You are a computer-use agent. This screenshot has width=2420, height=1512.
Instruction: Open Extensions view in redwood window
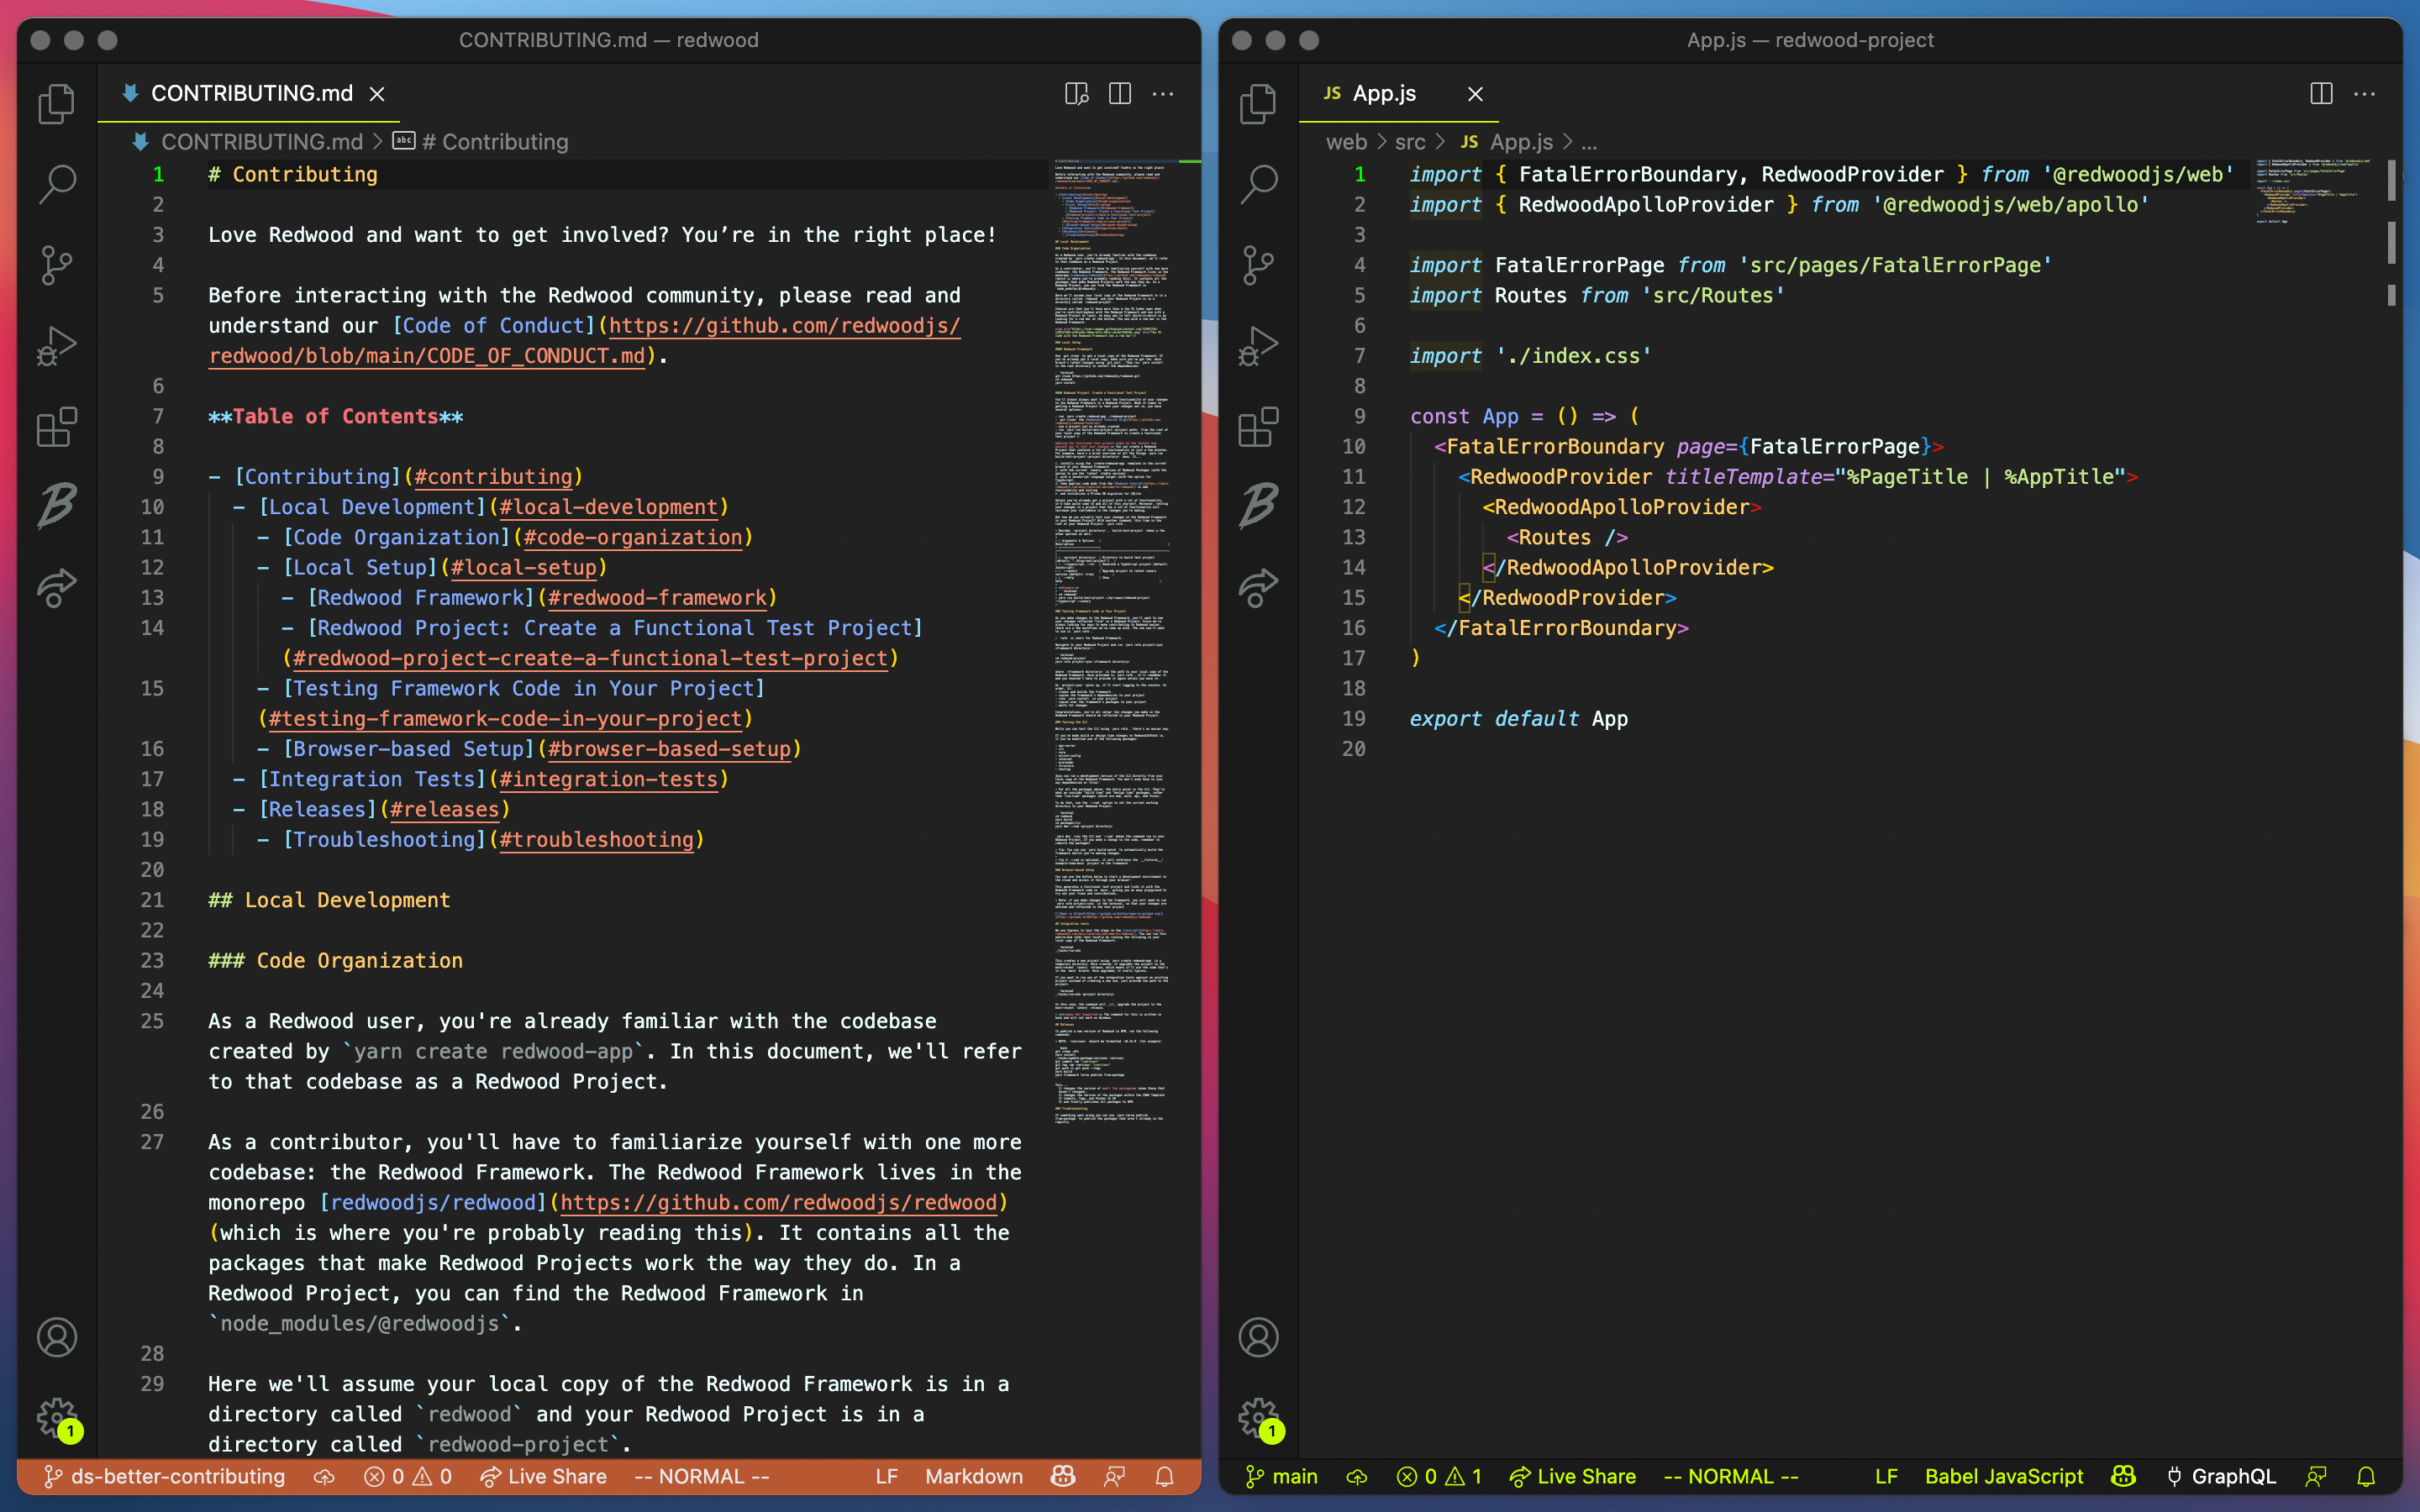(x=57, y=427)
